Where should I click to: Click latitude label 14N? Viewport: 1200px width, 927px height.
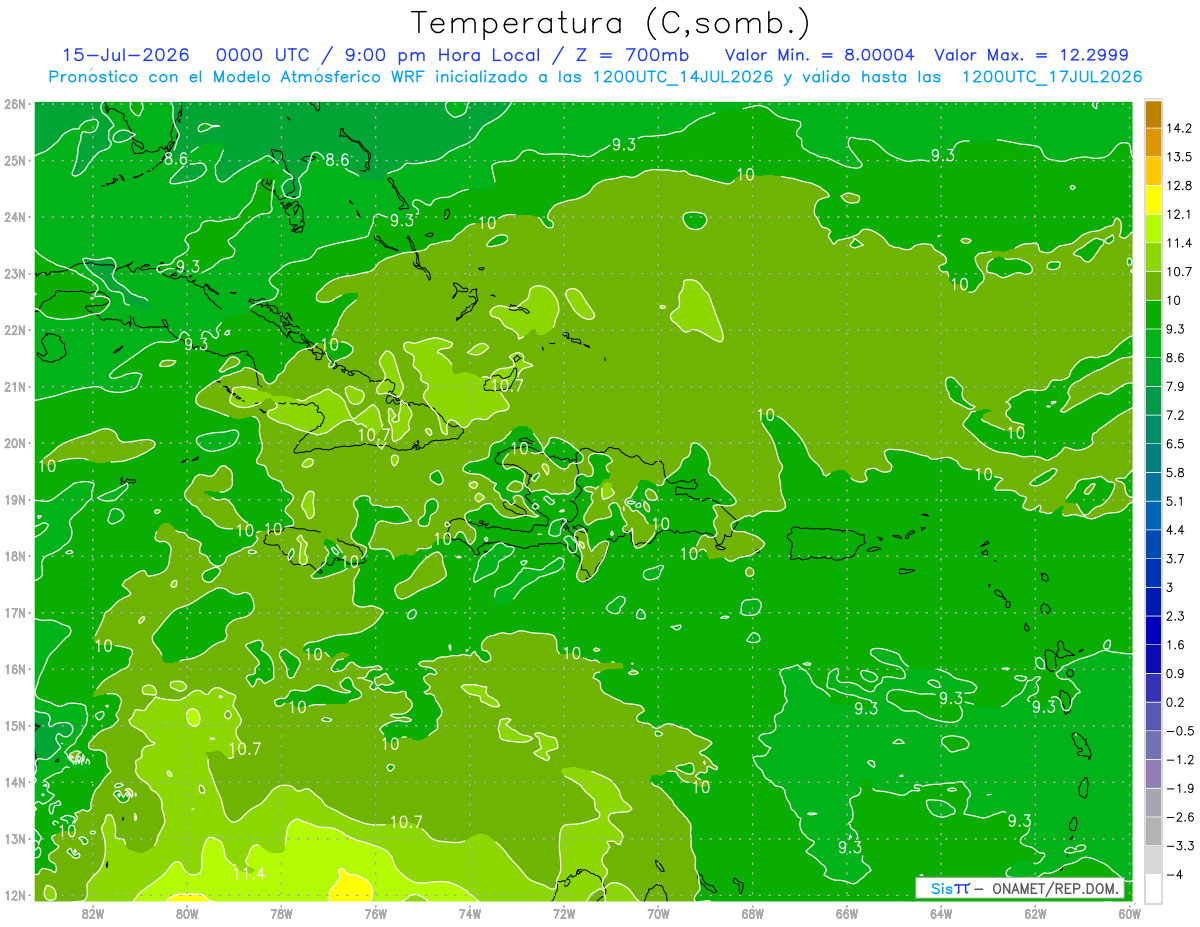[15, 782]
